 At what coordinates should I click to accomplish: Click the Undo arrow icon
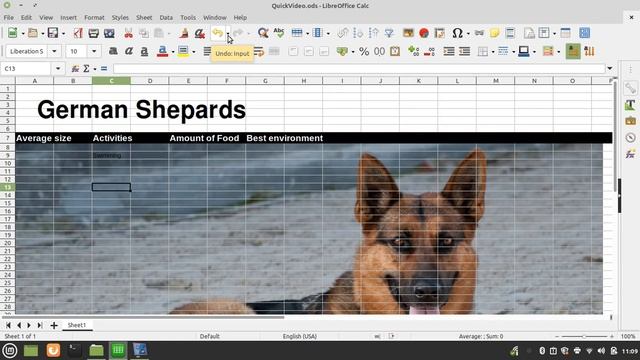coord(218,33)
